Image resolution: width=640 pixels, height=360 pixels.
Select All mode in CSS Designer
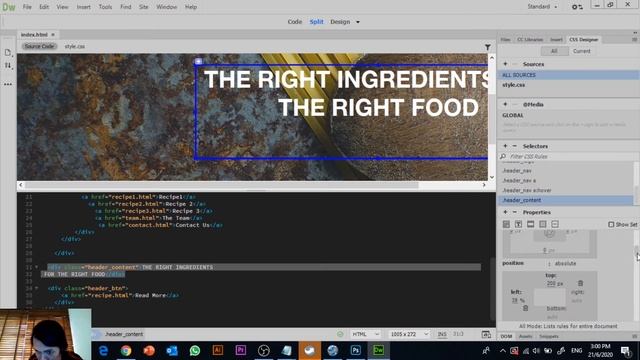coord(554,51)
